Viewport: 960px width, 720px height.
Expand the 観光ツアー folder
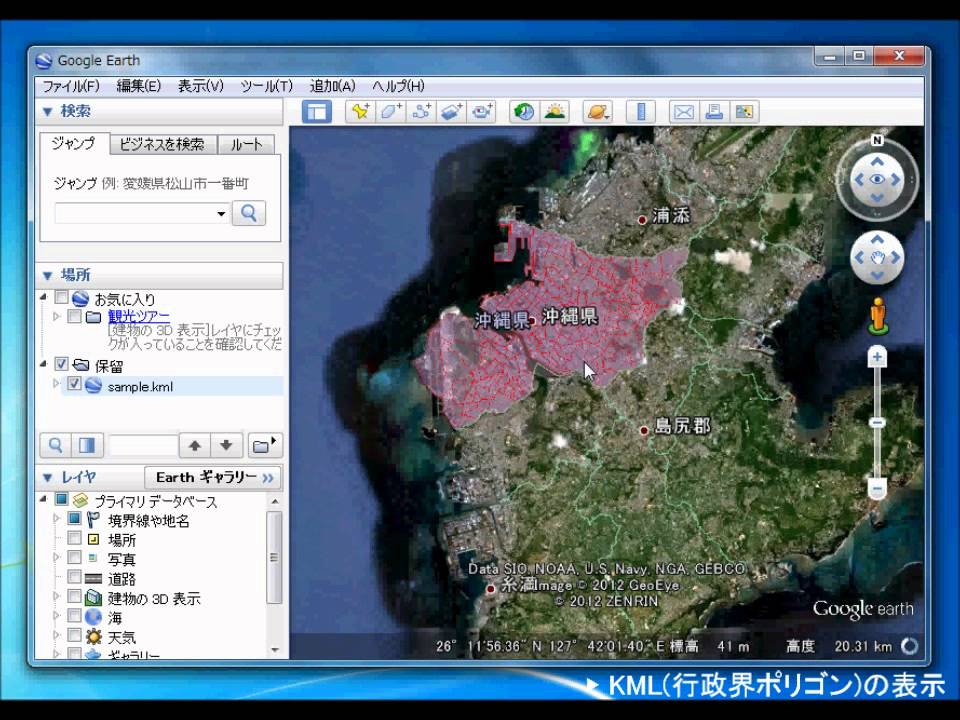point(56,317)
